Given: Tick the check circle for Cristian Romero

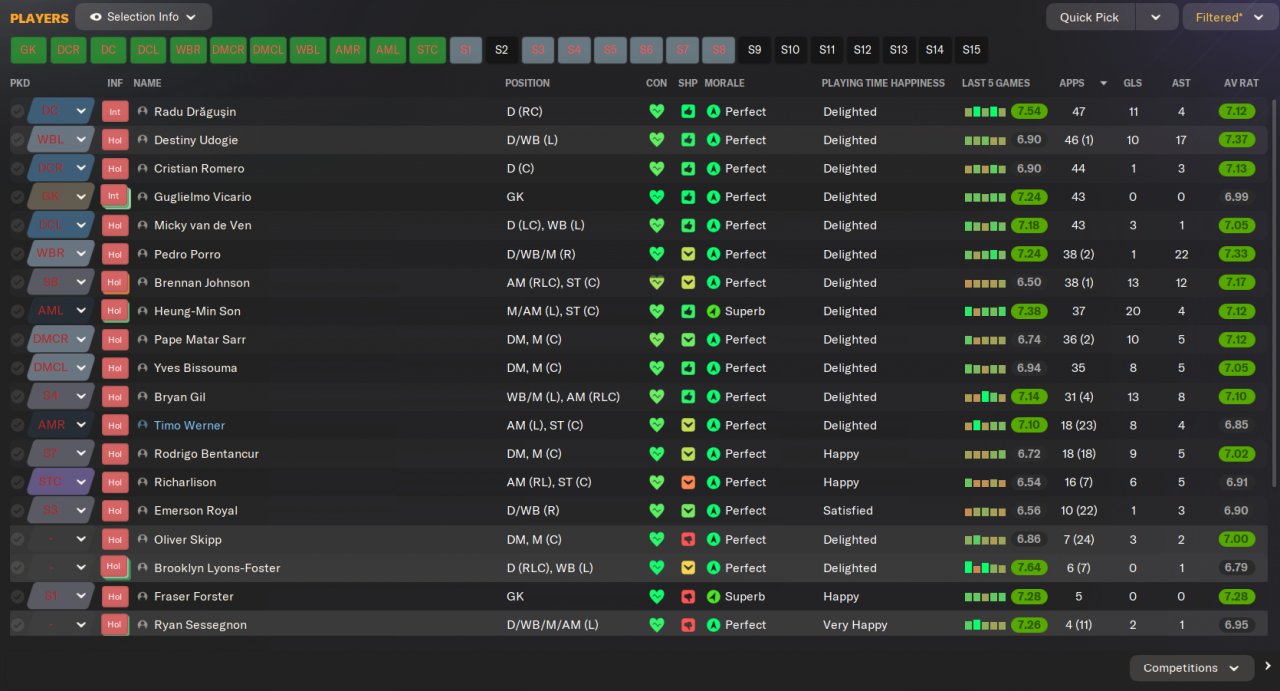Looking at the screenshot, I should tap(17, 168).
